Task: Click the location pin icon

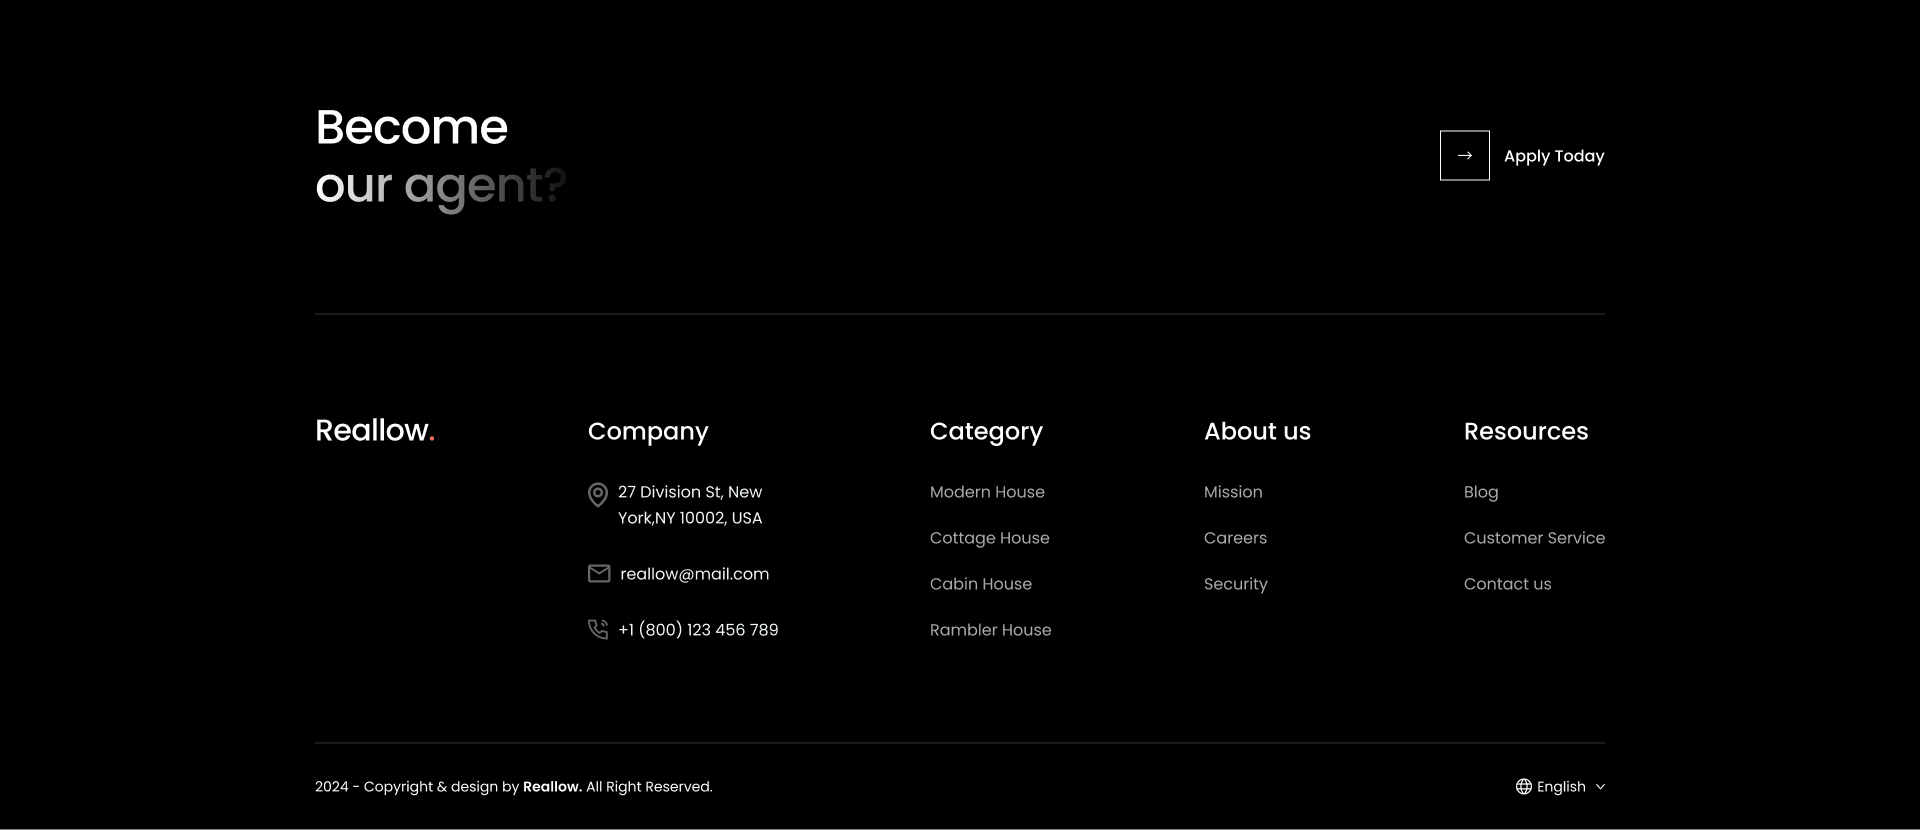Action: [x=598, y=494]
